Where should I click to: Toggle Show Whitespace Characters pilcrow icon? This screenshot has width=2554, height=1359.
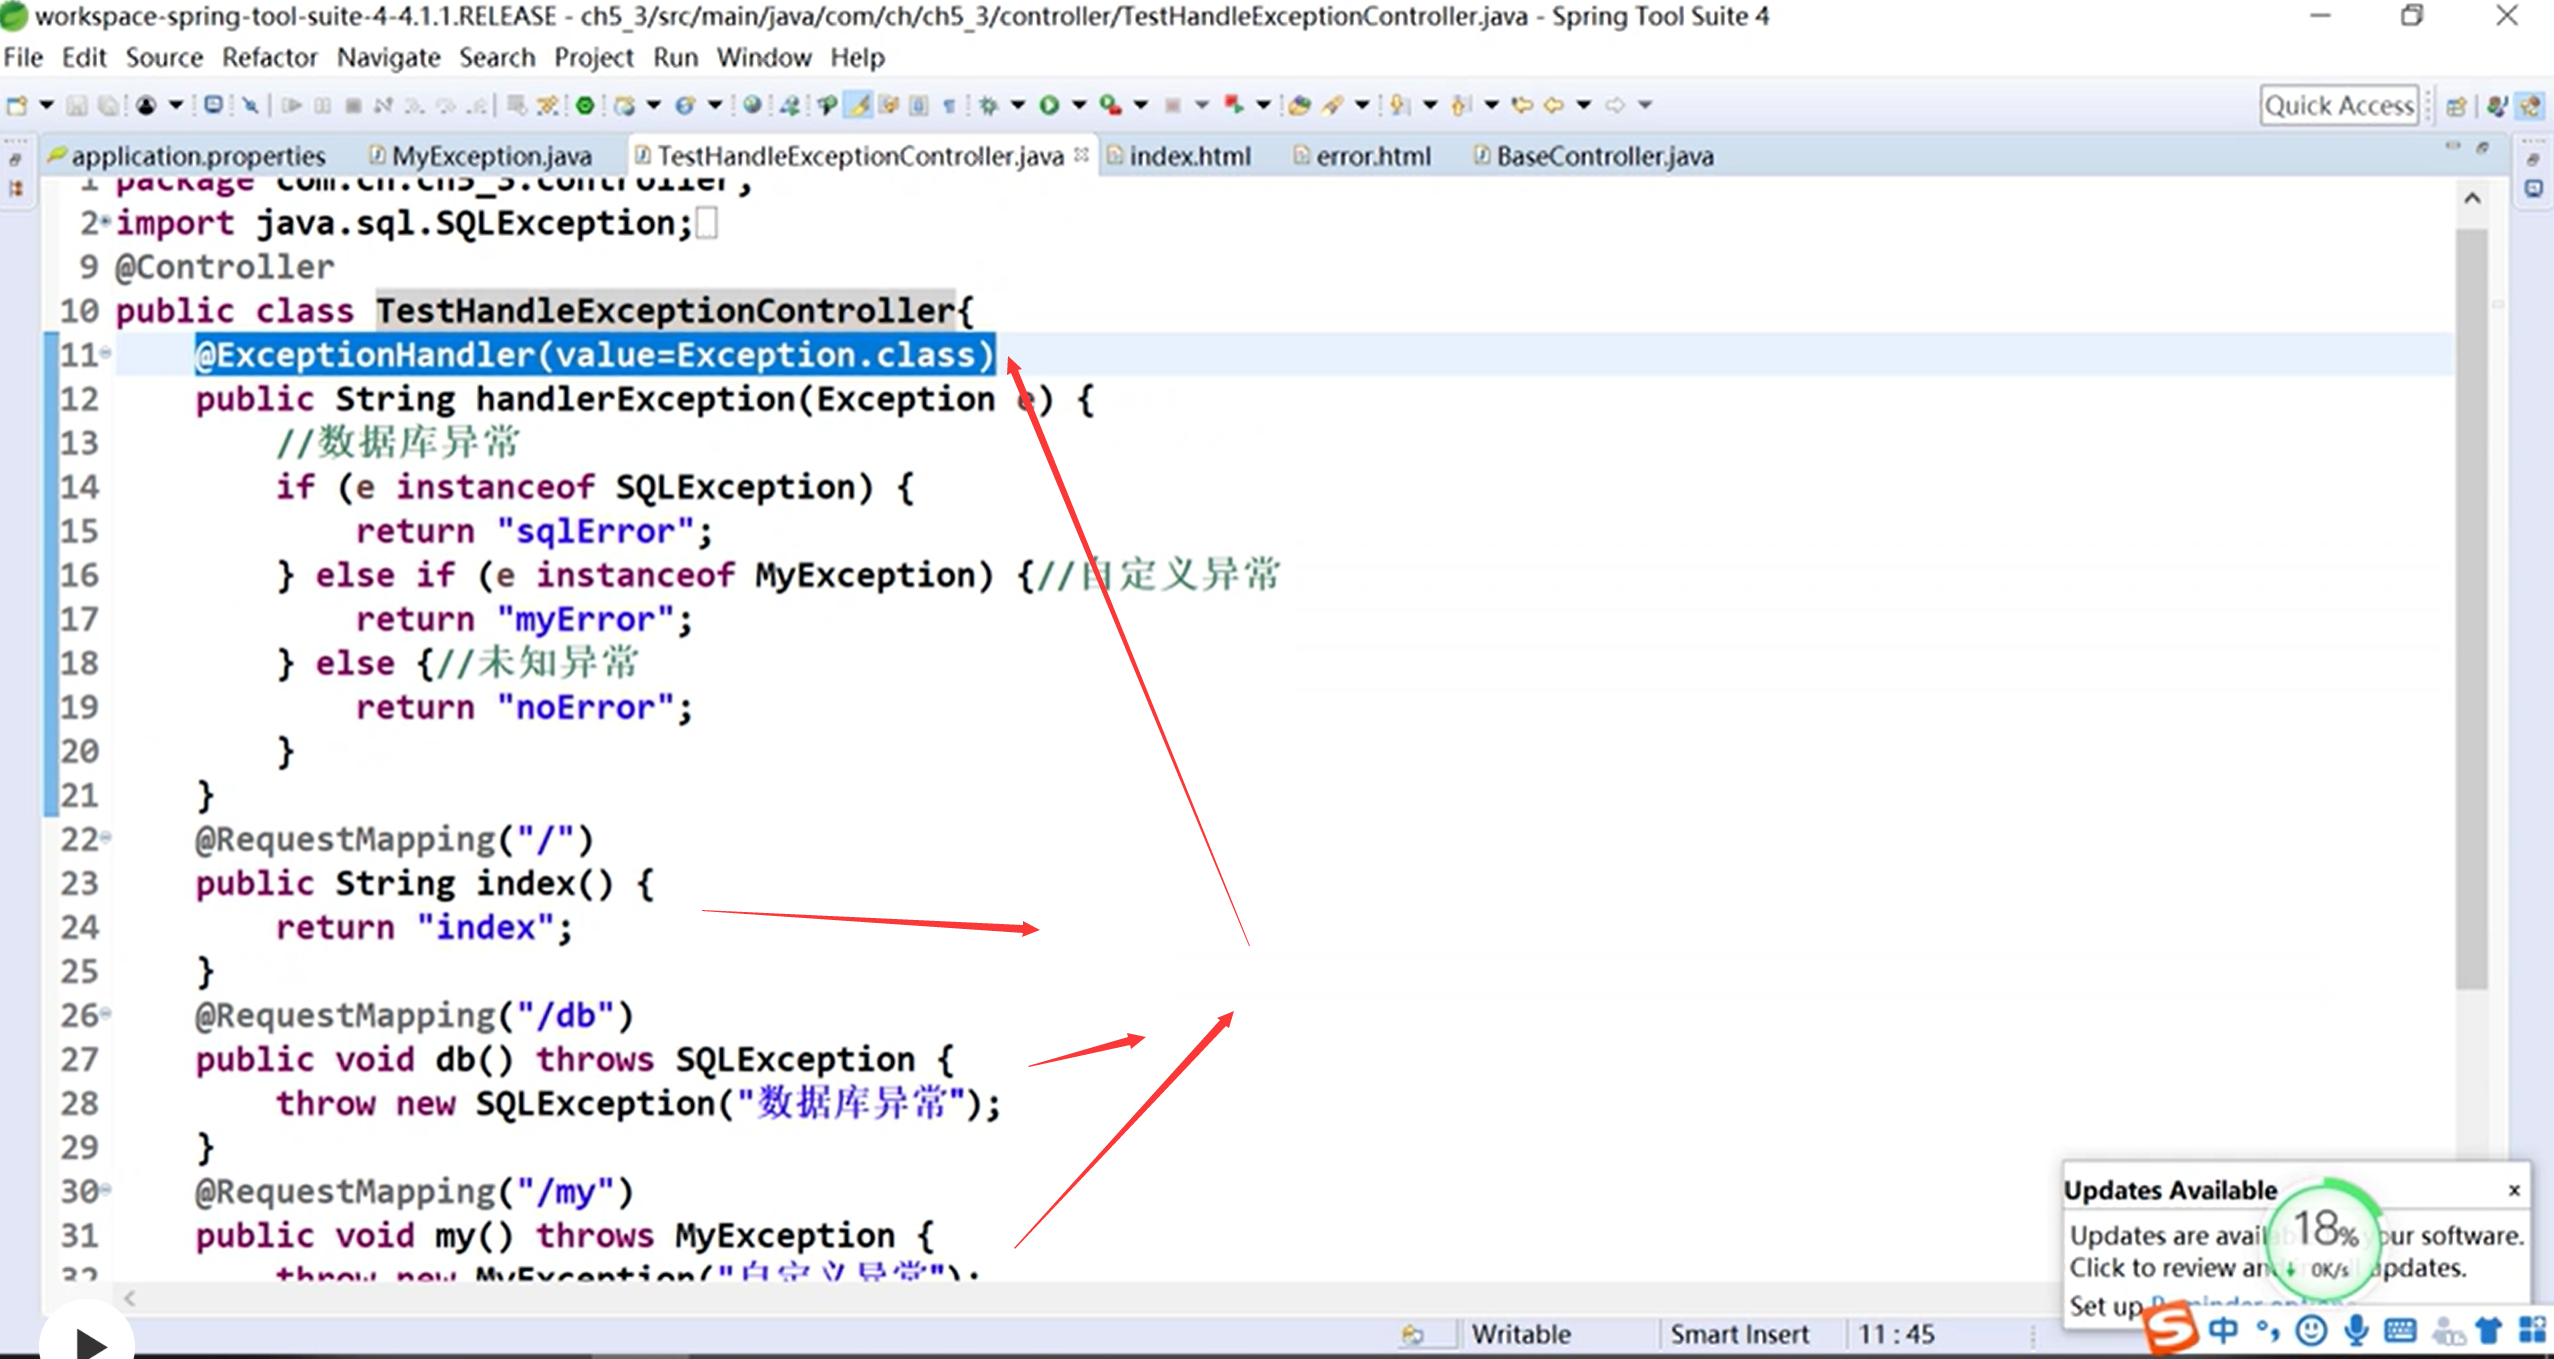[949, 105]
